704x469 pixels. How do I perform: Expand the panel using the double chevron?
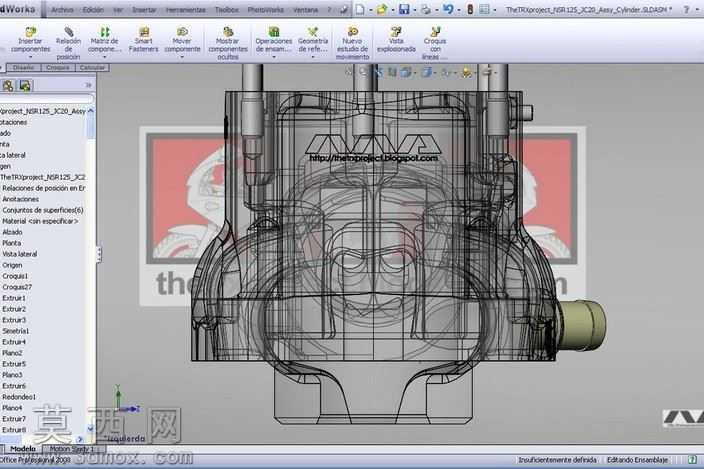tap(88, 85)
